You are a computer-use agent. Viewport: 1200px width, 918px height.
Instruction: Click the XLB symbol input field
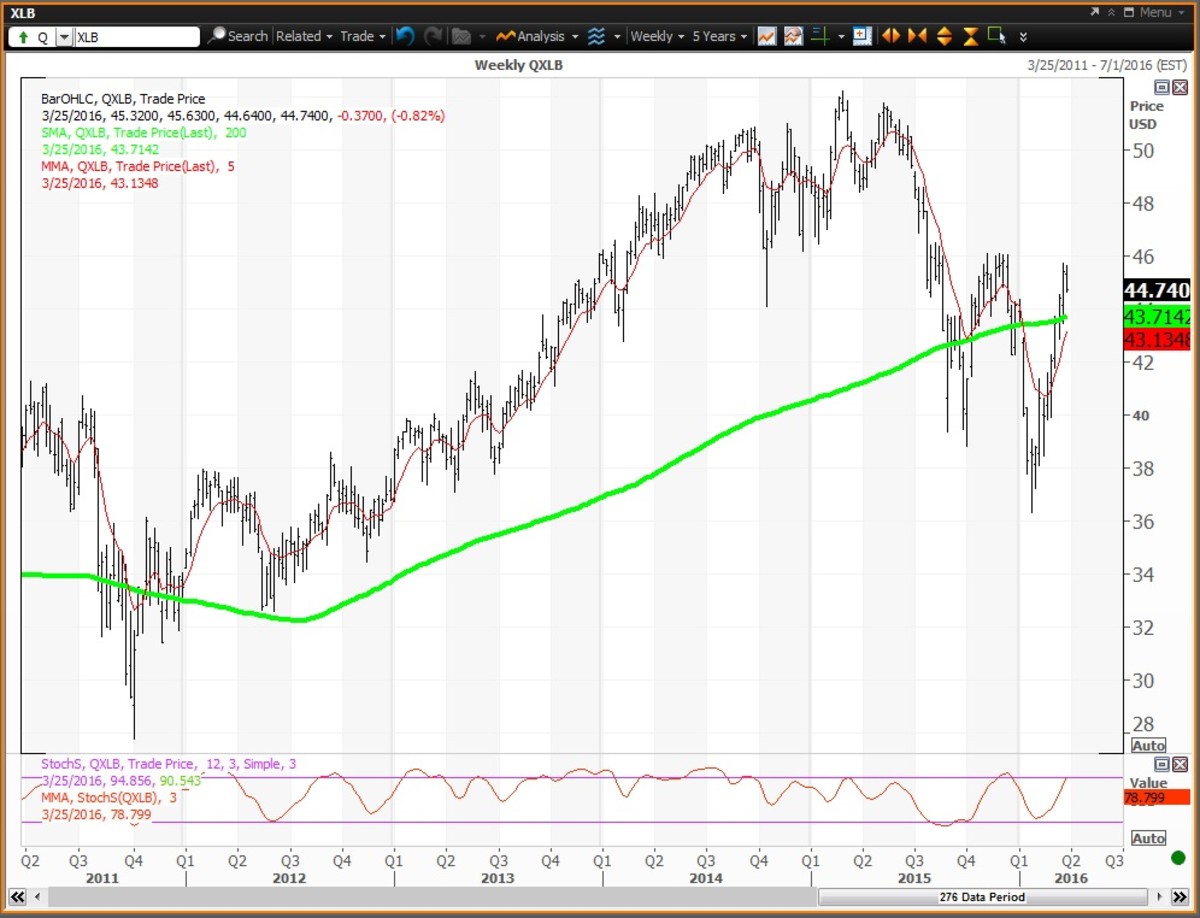click(136, 37)
